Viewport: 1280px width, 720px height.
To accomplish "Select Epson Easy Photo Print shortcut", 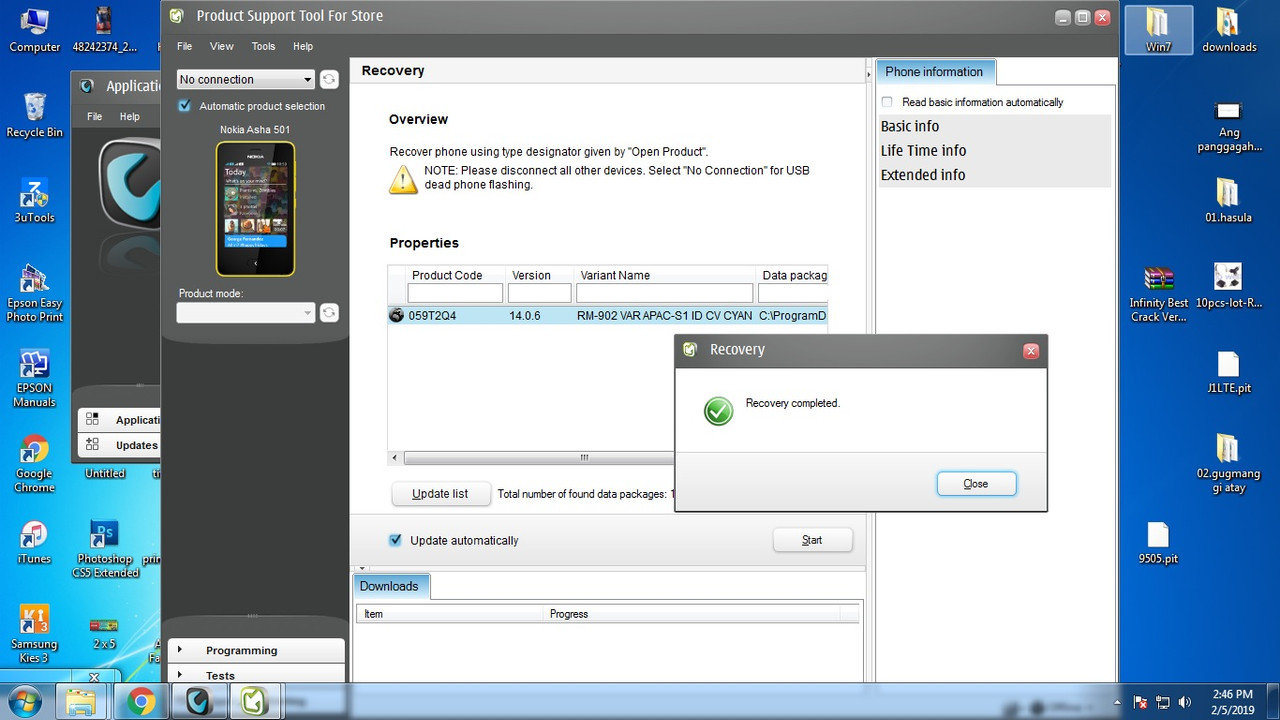I will pyautogui.click(x=34, y=293).
